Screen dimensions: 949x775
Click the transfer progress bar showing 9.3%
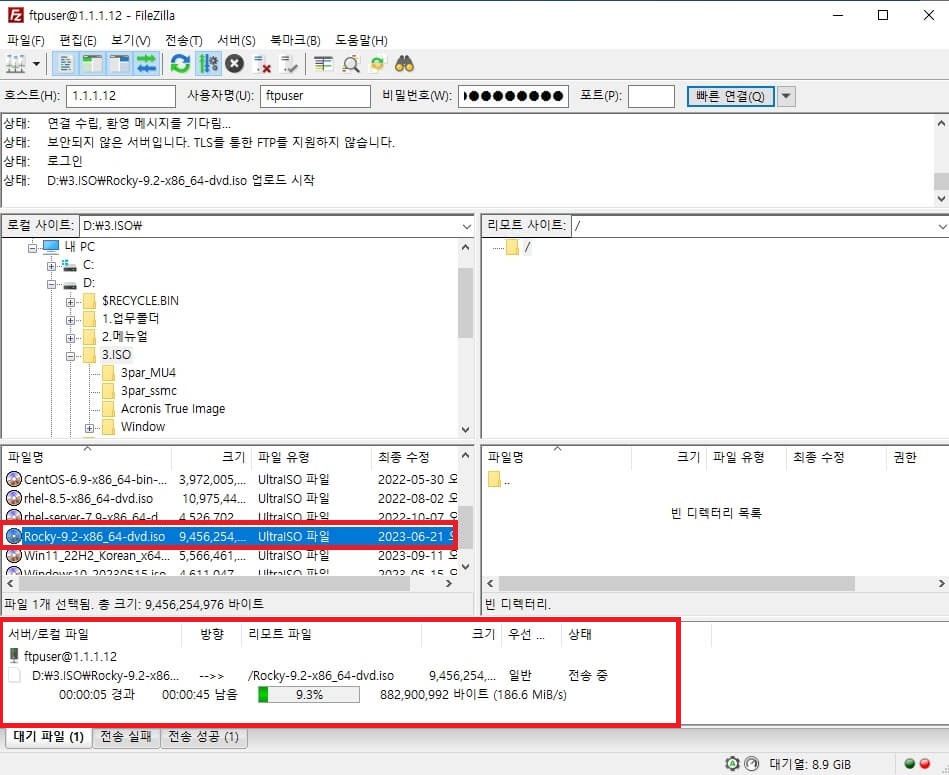click(309, 695)
